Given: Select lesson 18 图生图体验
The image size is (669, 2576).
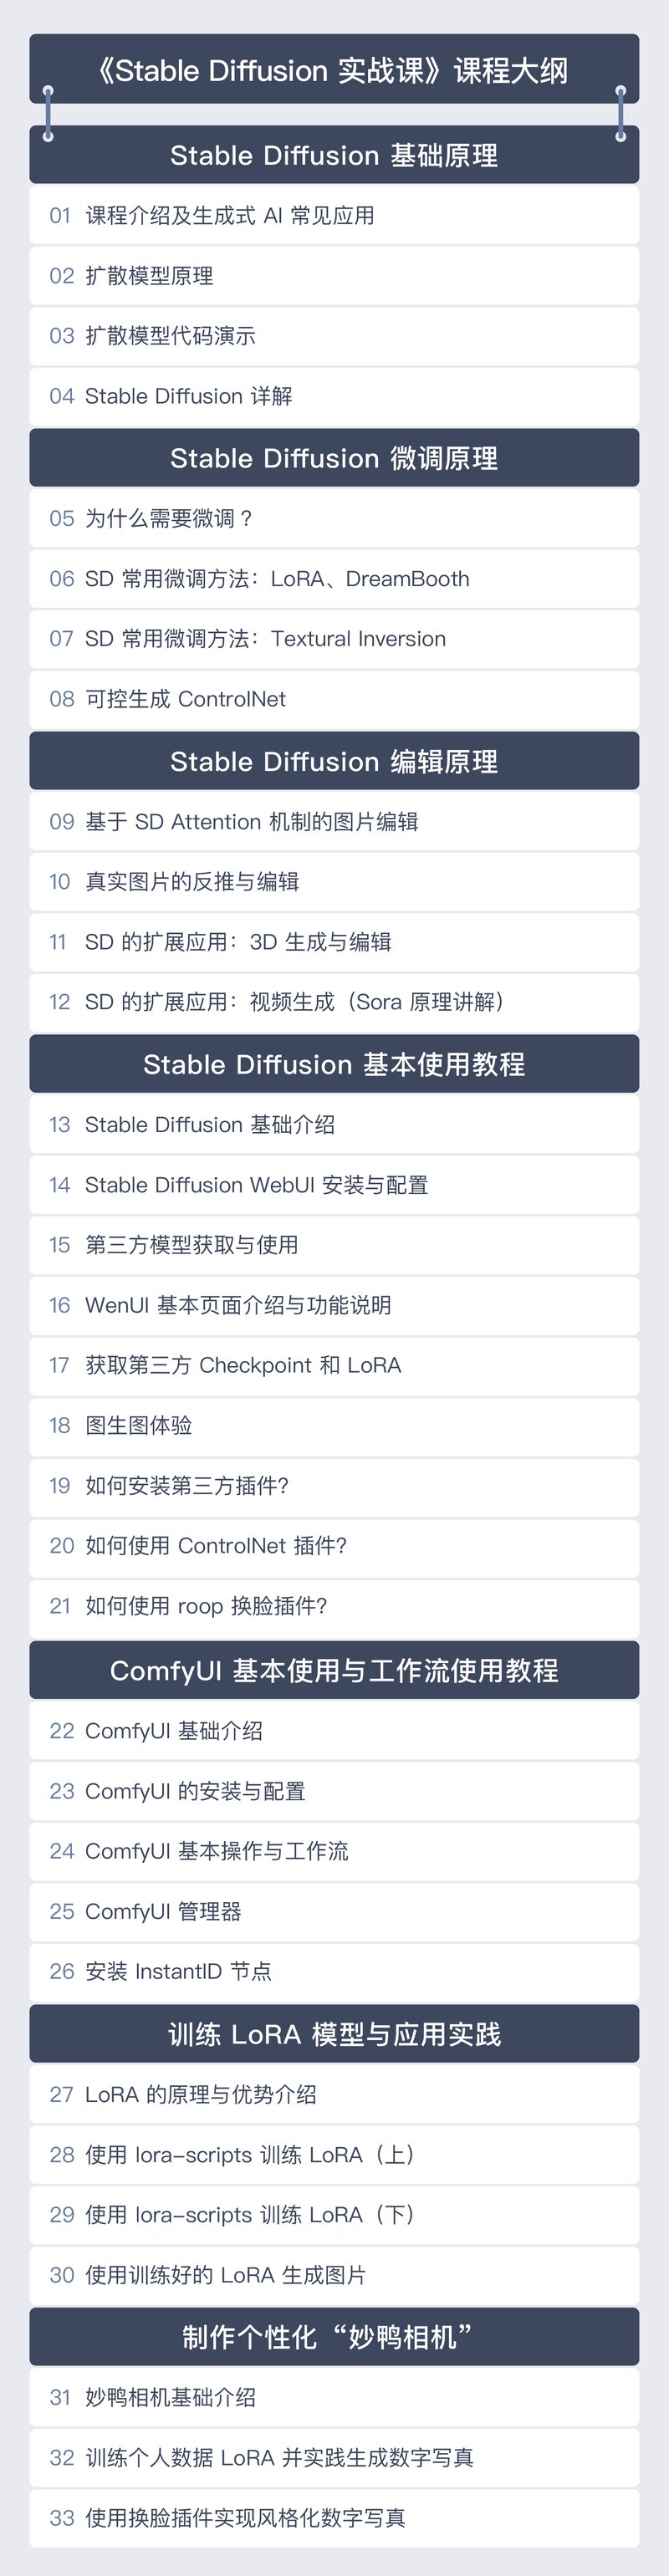Looking at the screenshot, I should click(x=334, y=1425).
